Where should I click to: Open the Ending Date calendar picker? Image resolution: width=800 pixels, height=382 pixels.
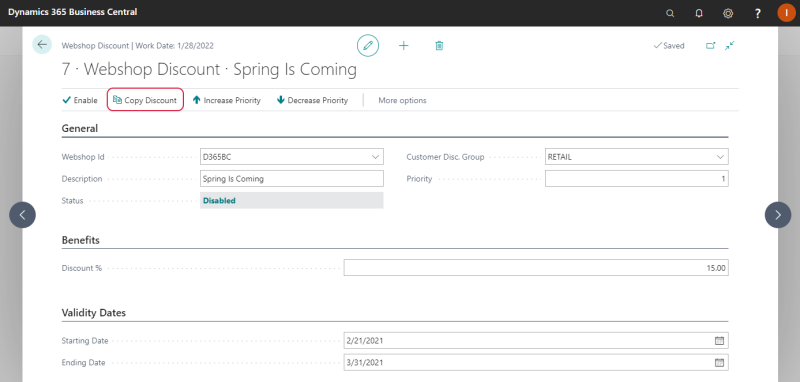(719, 363)
